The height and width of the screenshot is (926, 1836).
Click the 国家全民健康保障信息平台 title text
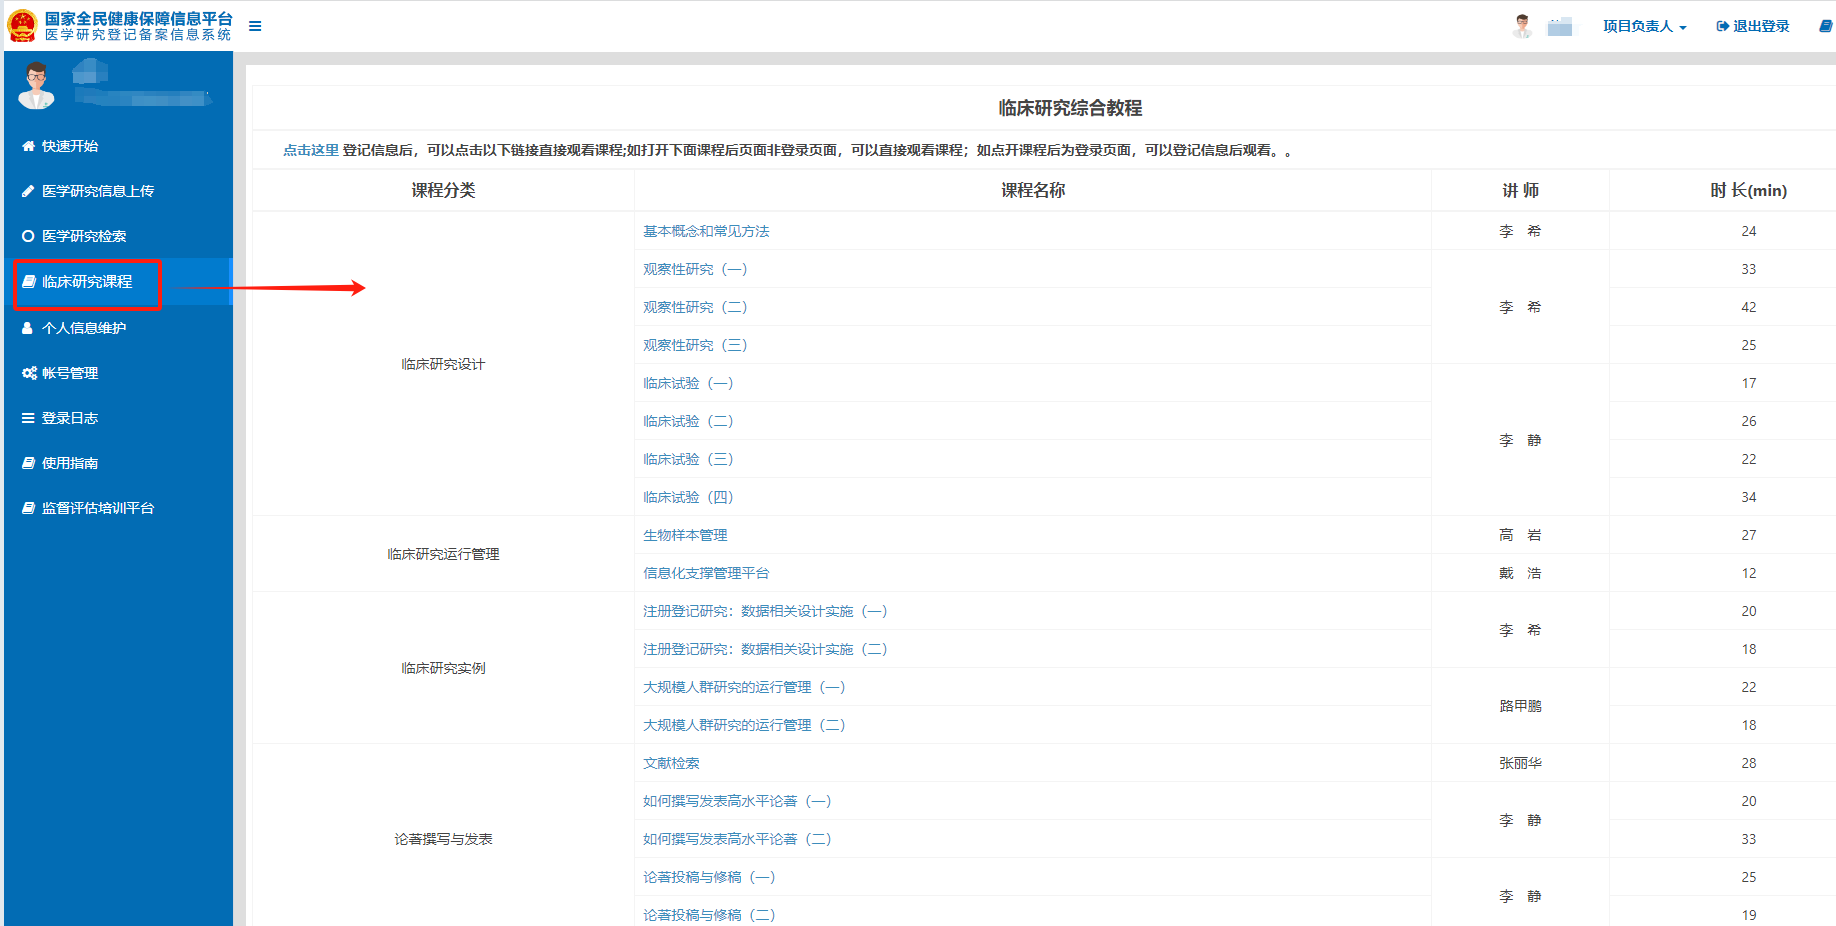click(138, 19)
